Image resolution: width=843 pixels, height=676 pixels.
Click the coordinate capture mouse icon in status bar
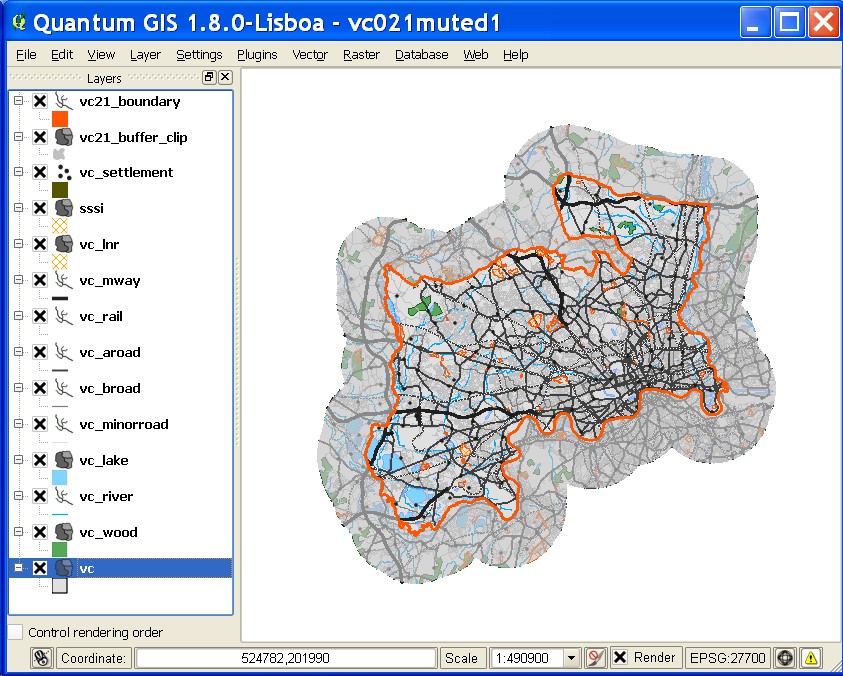click(x=41, y=658)
